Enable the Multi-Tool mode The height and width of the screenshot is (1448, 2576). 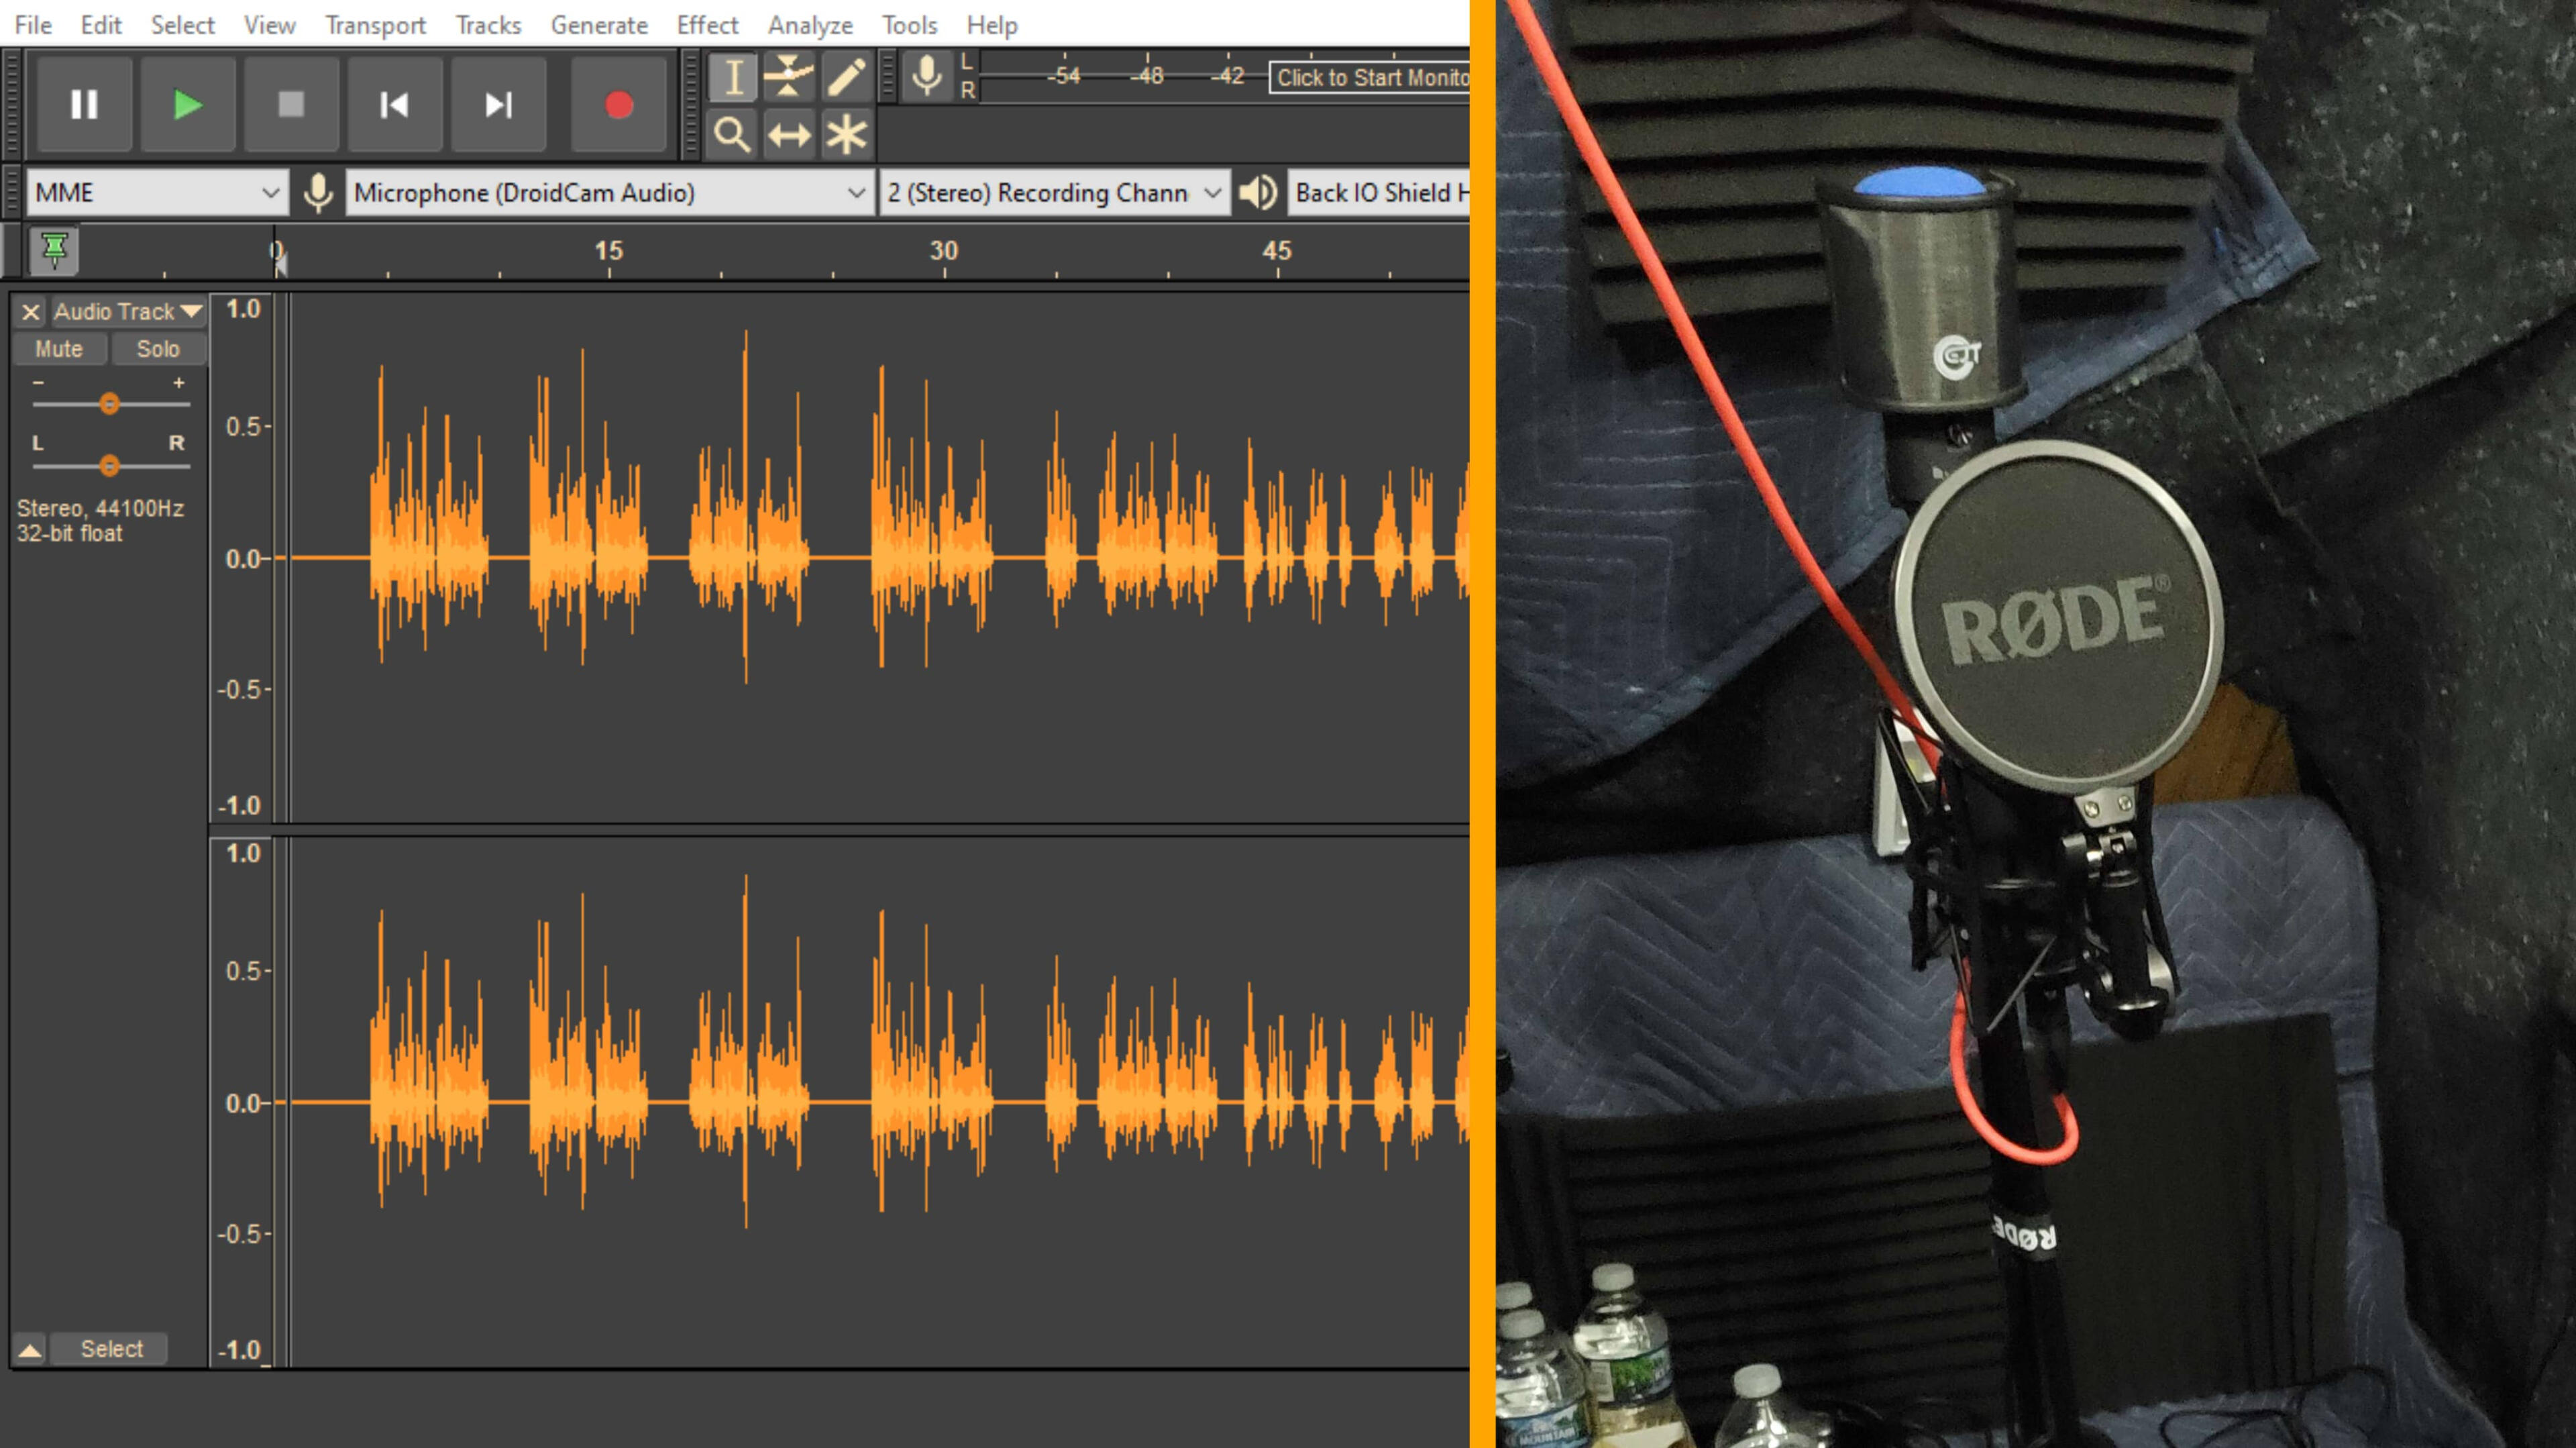[845, 133]
